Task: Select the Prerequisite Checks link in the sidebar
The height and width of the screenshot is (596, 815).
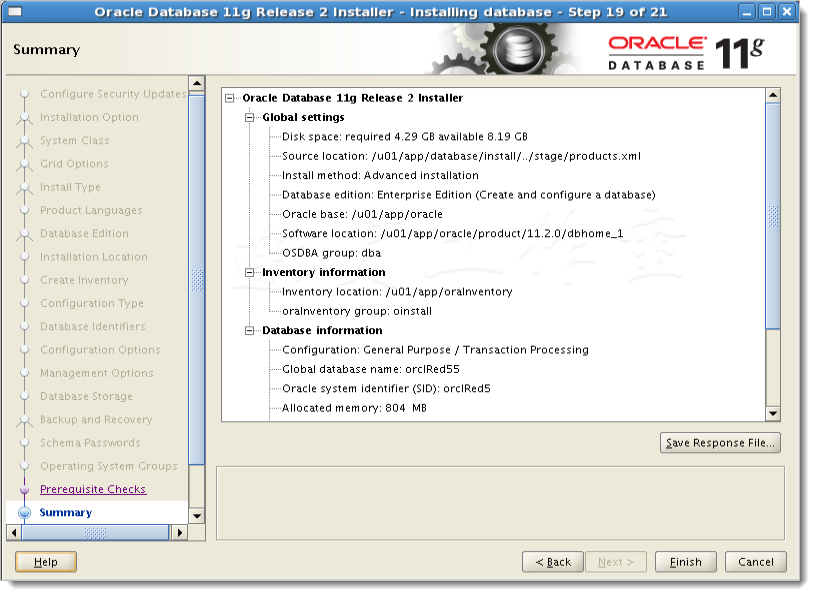Action: point(92,489)
